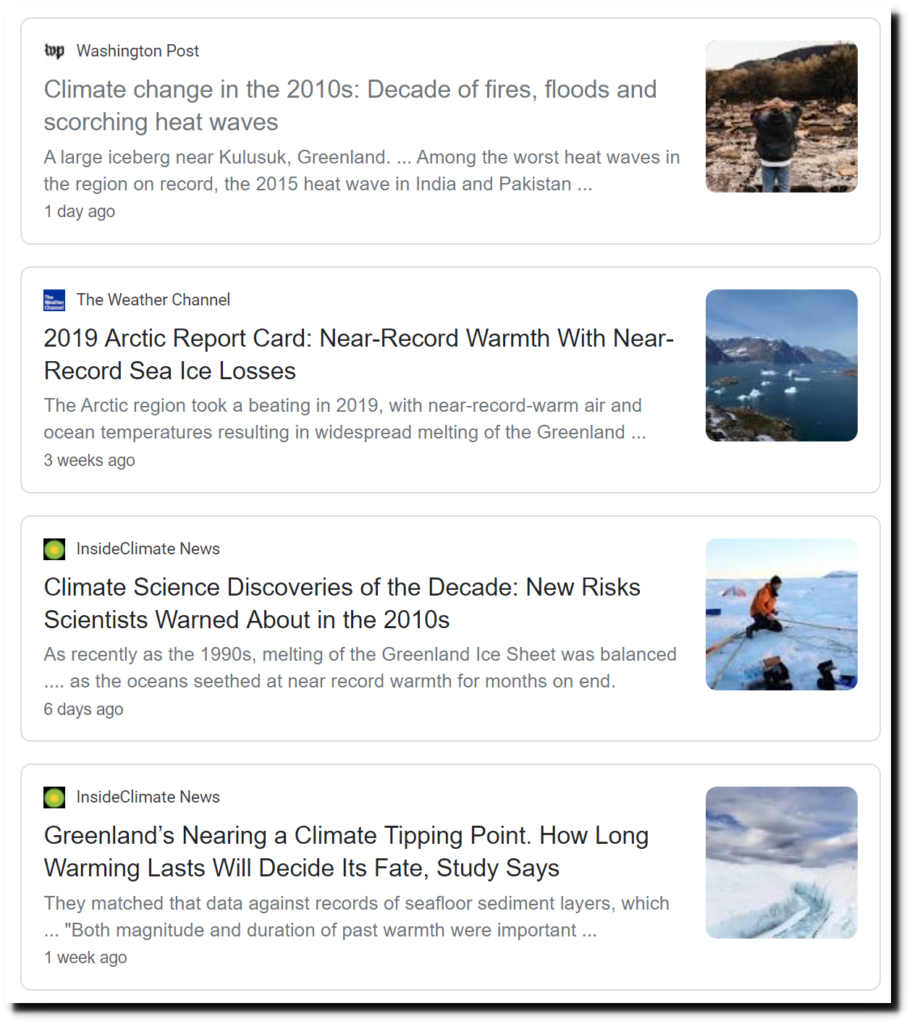The height and width of the screenshot is (1024, 912).
Task: Click the Washington Post source name
Action: point(138,51)
